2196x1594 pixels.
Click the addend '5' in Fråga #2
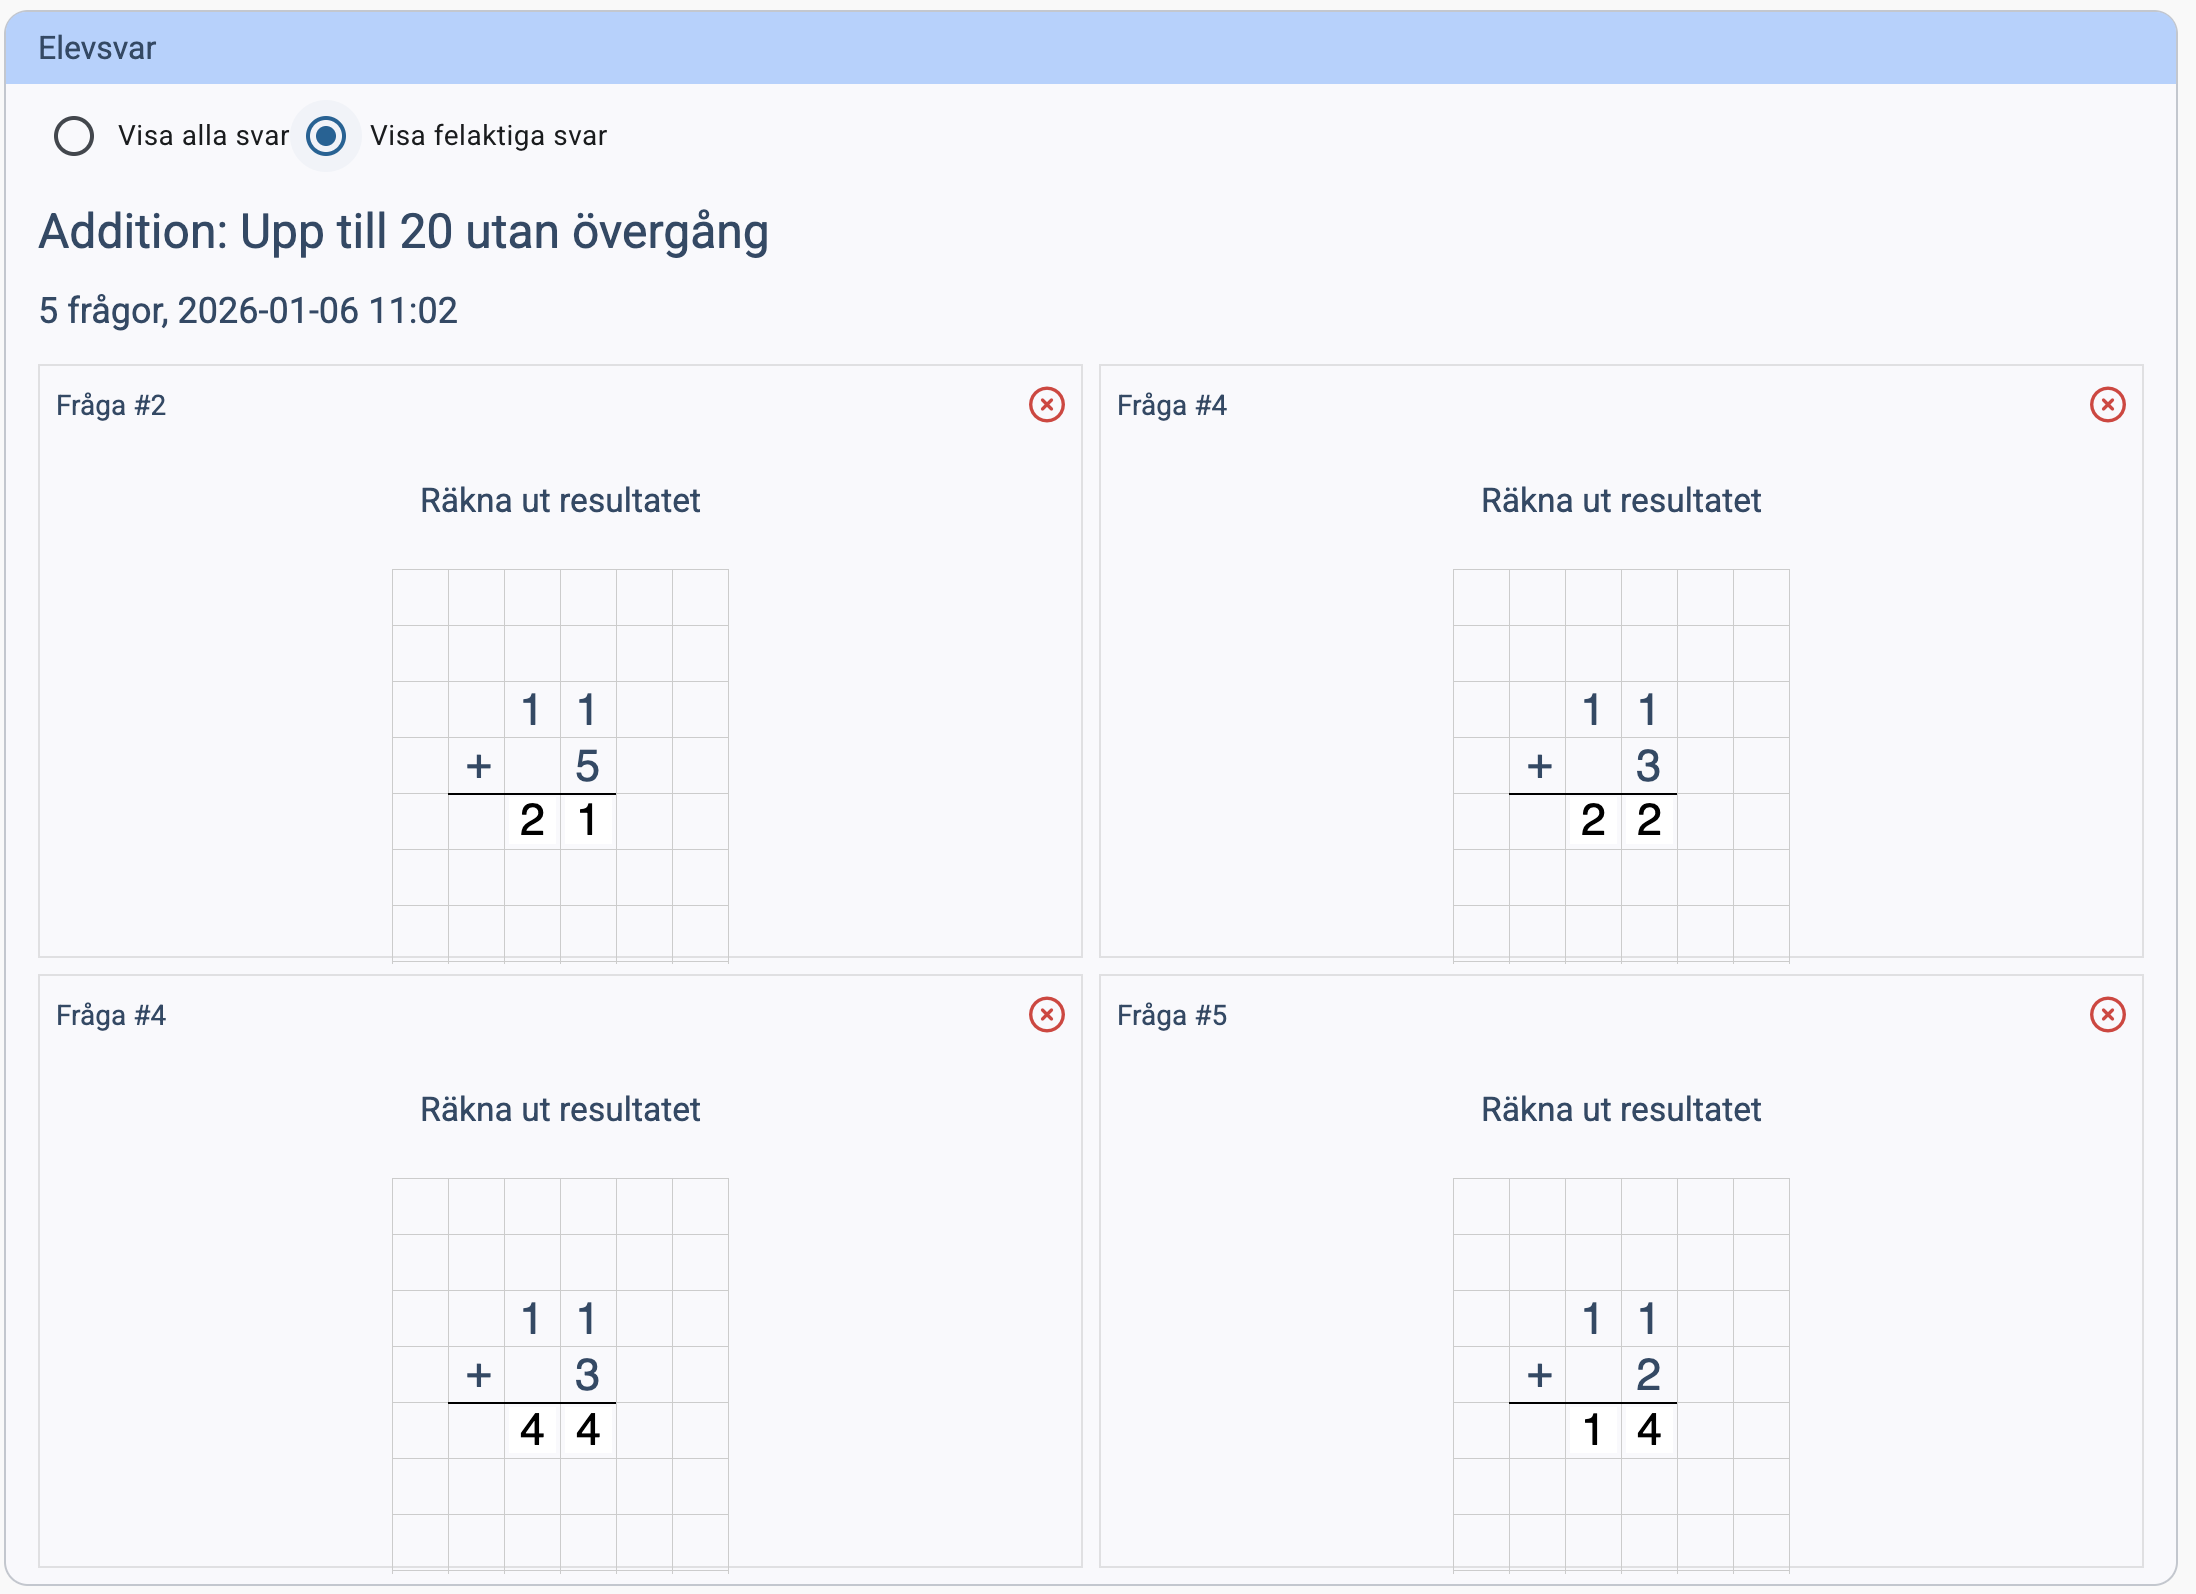587,766
